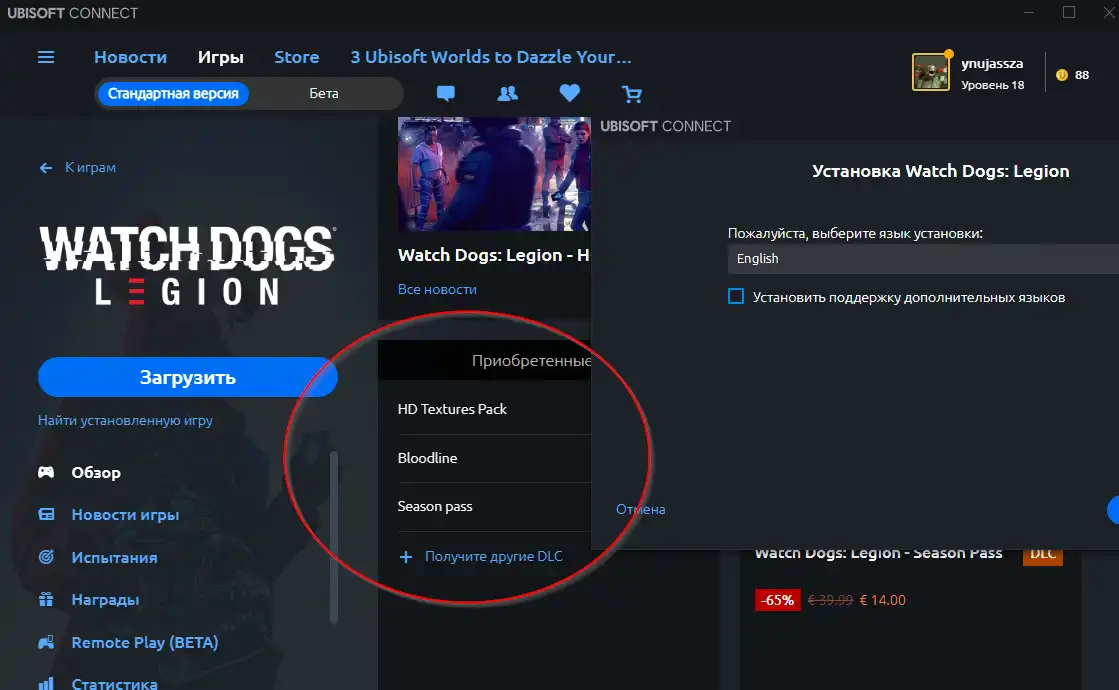Image resolution: width=1119 pixels, height=690 pixels.
Task: Click Найти установленную игру link
Action: (125, 420)
